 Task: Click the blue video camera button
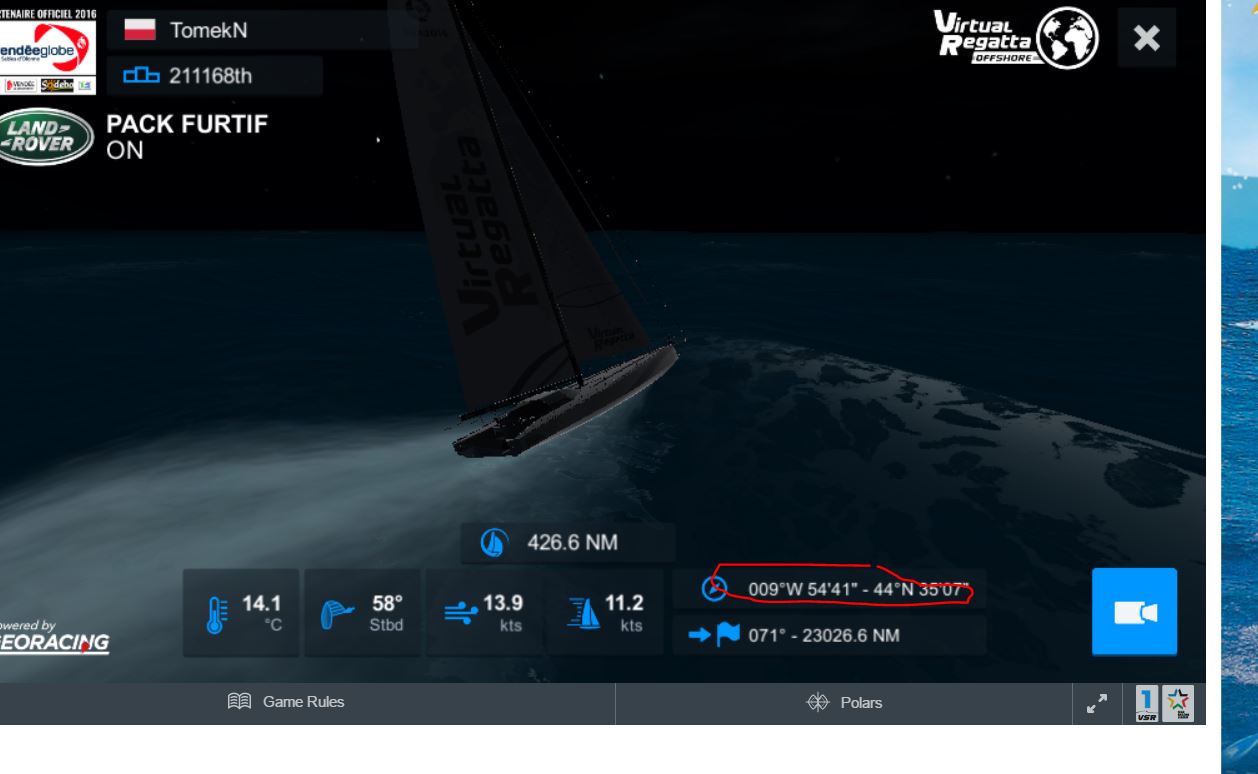1134,612
